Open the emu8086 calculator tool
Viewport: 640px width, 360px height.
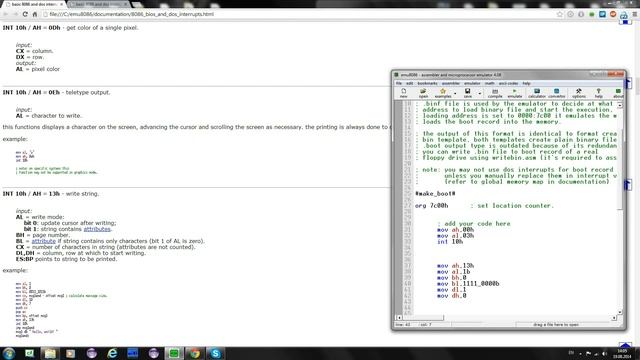tap(537, 93)
